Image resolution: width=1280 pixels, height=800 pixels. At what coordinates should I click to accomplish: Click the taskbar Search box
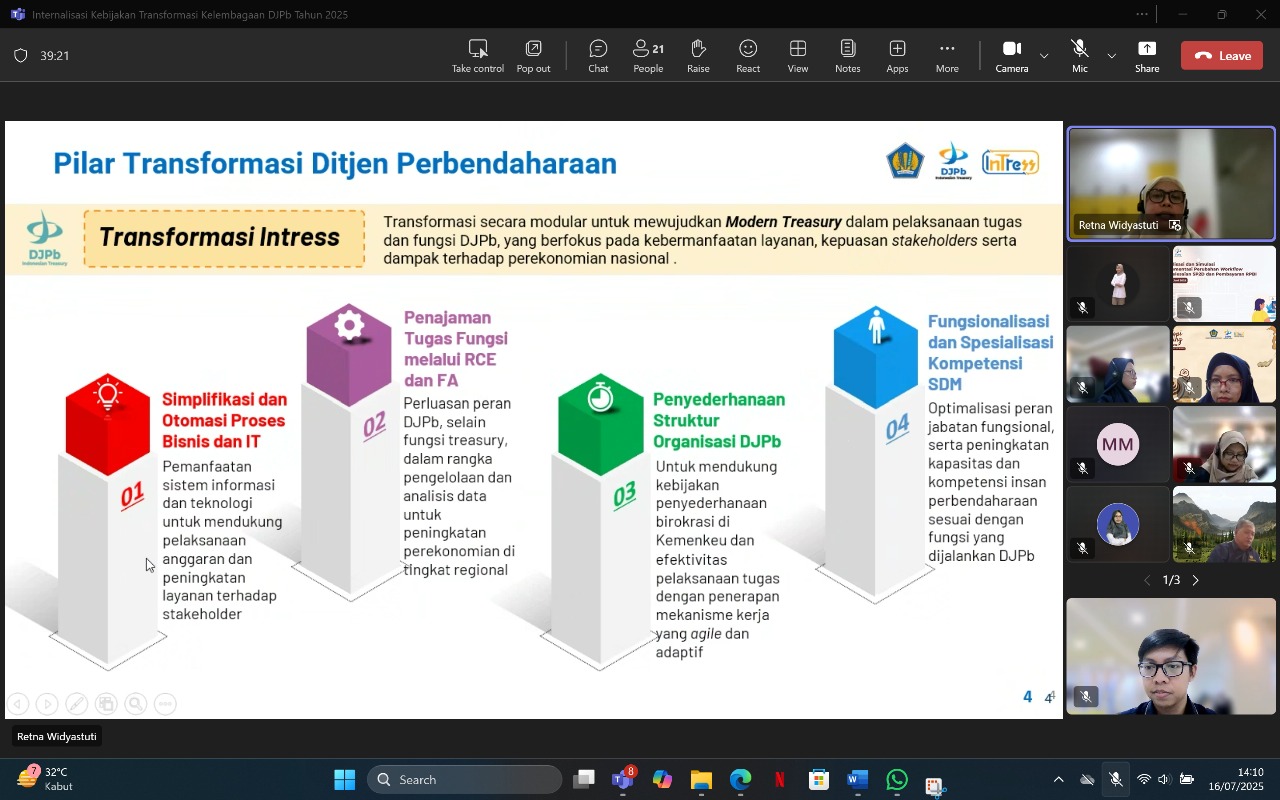pos(464,779)
